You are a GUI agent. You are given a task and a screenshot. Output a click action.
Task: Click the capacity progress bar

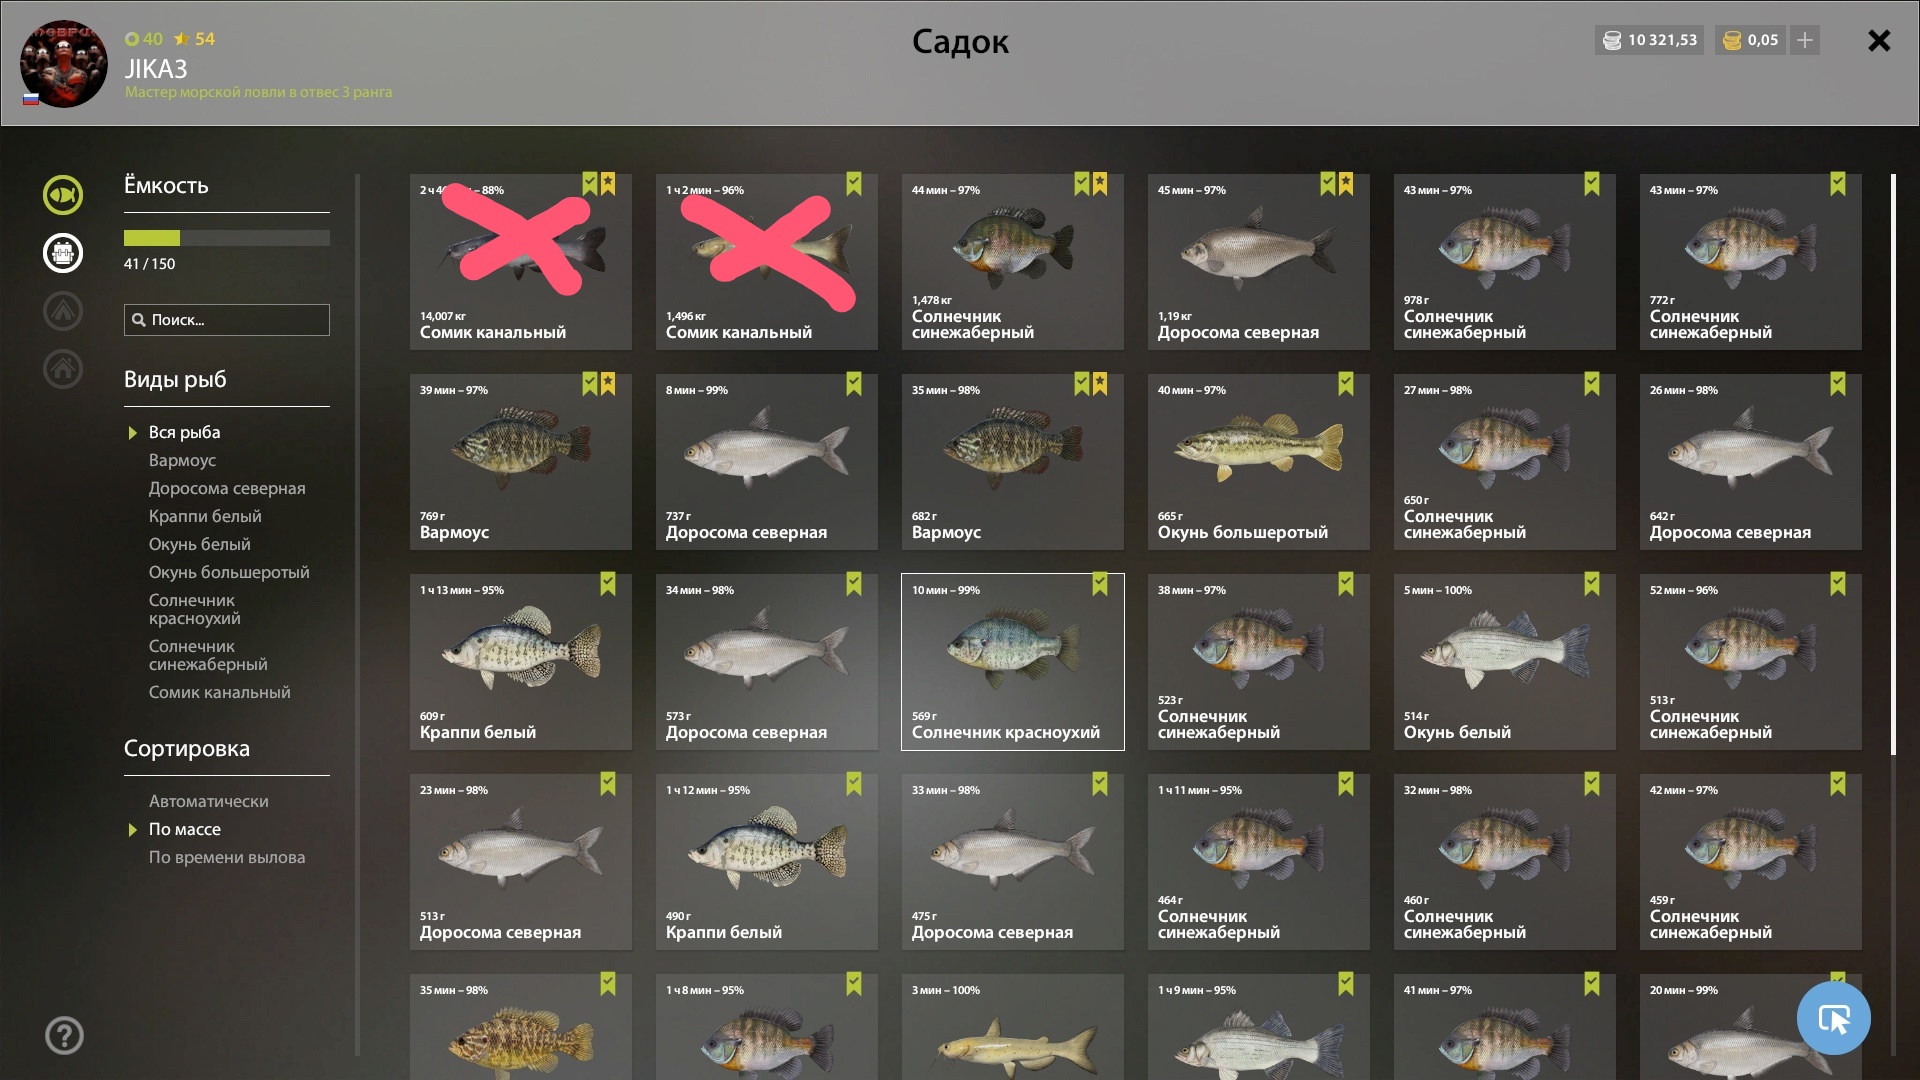[x=227, y=238]
